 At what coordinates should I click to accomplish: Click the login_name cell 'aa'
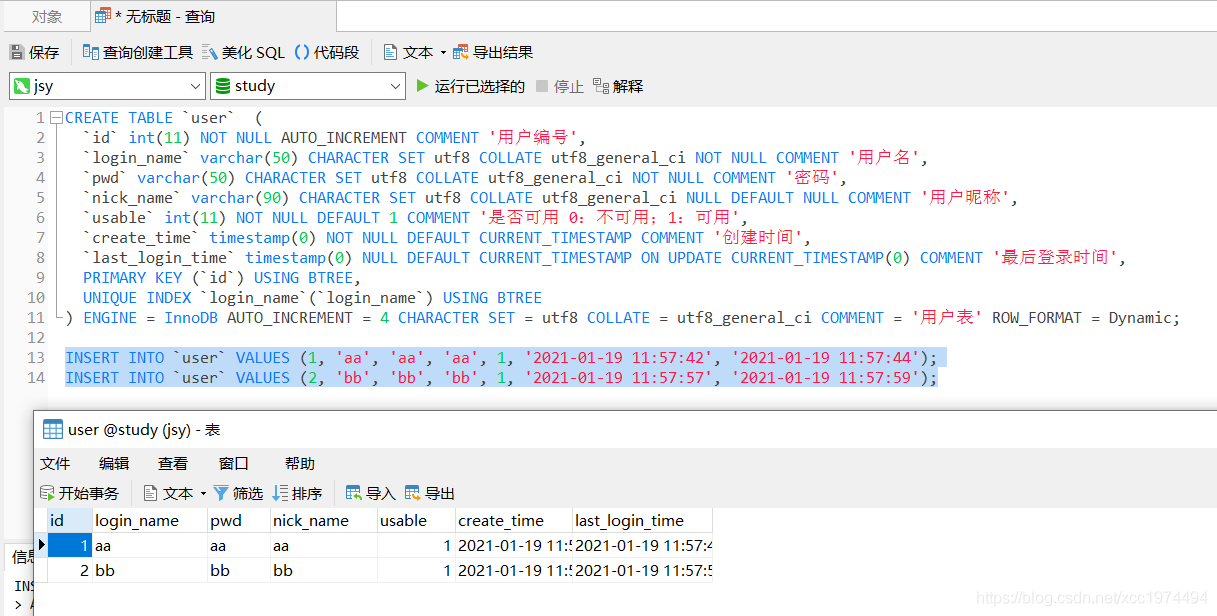(150, 546)
